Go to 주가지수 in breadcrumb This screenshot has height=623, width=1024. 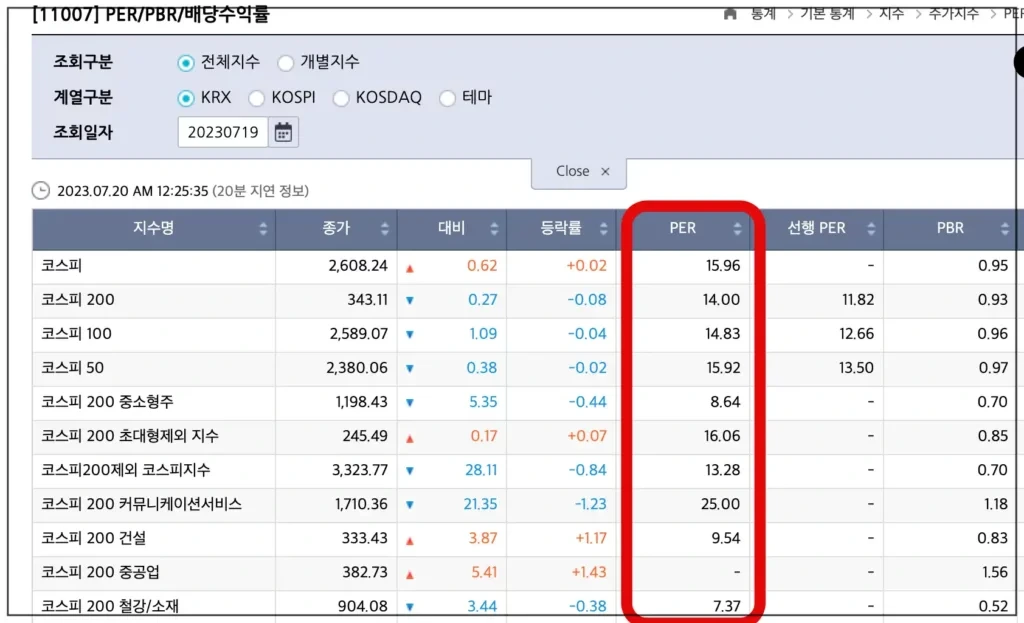pyautogui.click(x=953, y=13)
